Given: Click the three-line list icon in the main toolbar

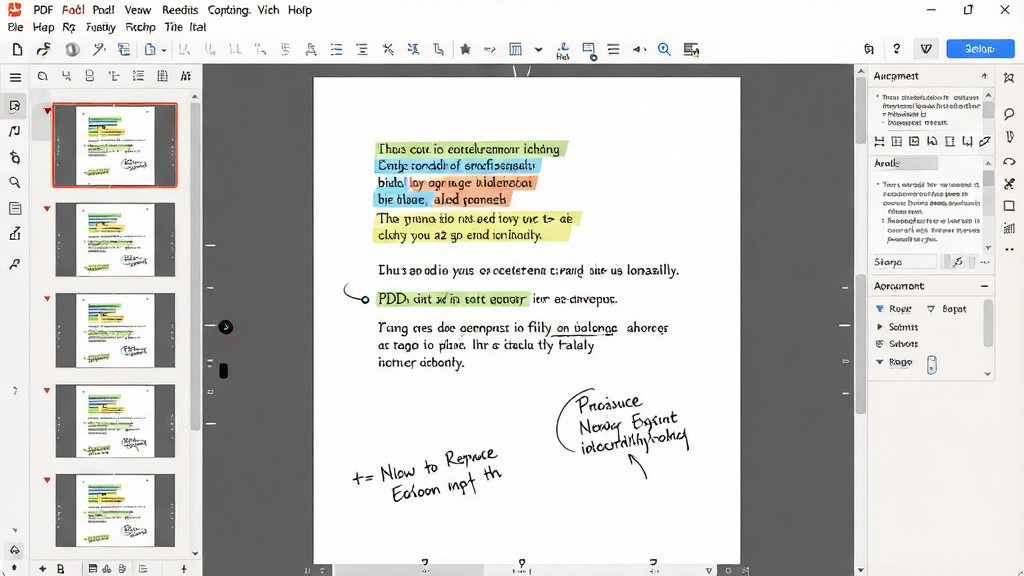Looking at the screenshot, I should [613, 50].
